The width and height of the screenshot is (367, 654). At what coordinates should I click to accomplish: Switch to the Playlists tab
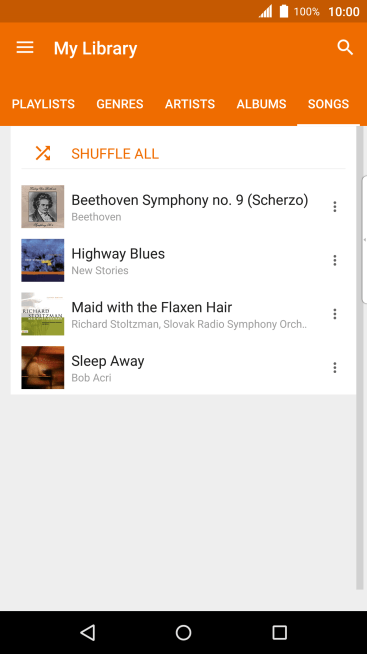click(x=43, y=104)
